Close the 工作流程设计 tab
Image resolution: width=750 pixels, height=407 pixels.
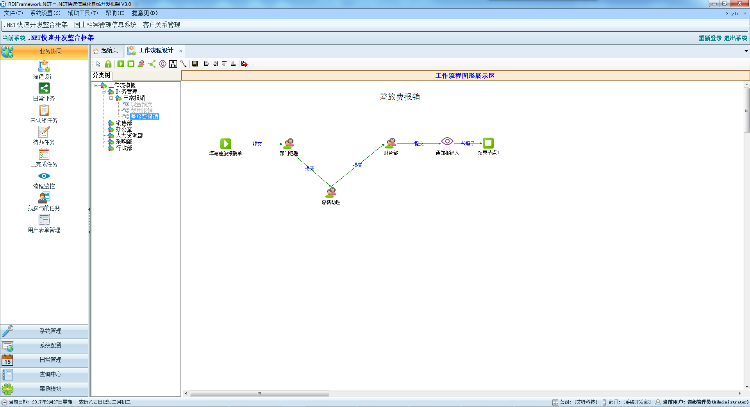180,51
